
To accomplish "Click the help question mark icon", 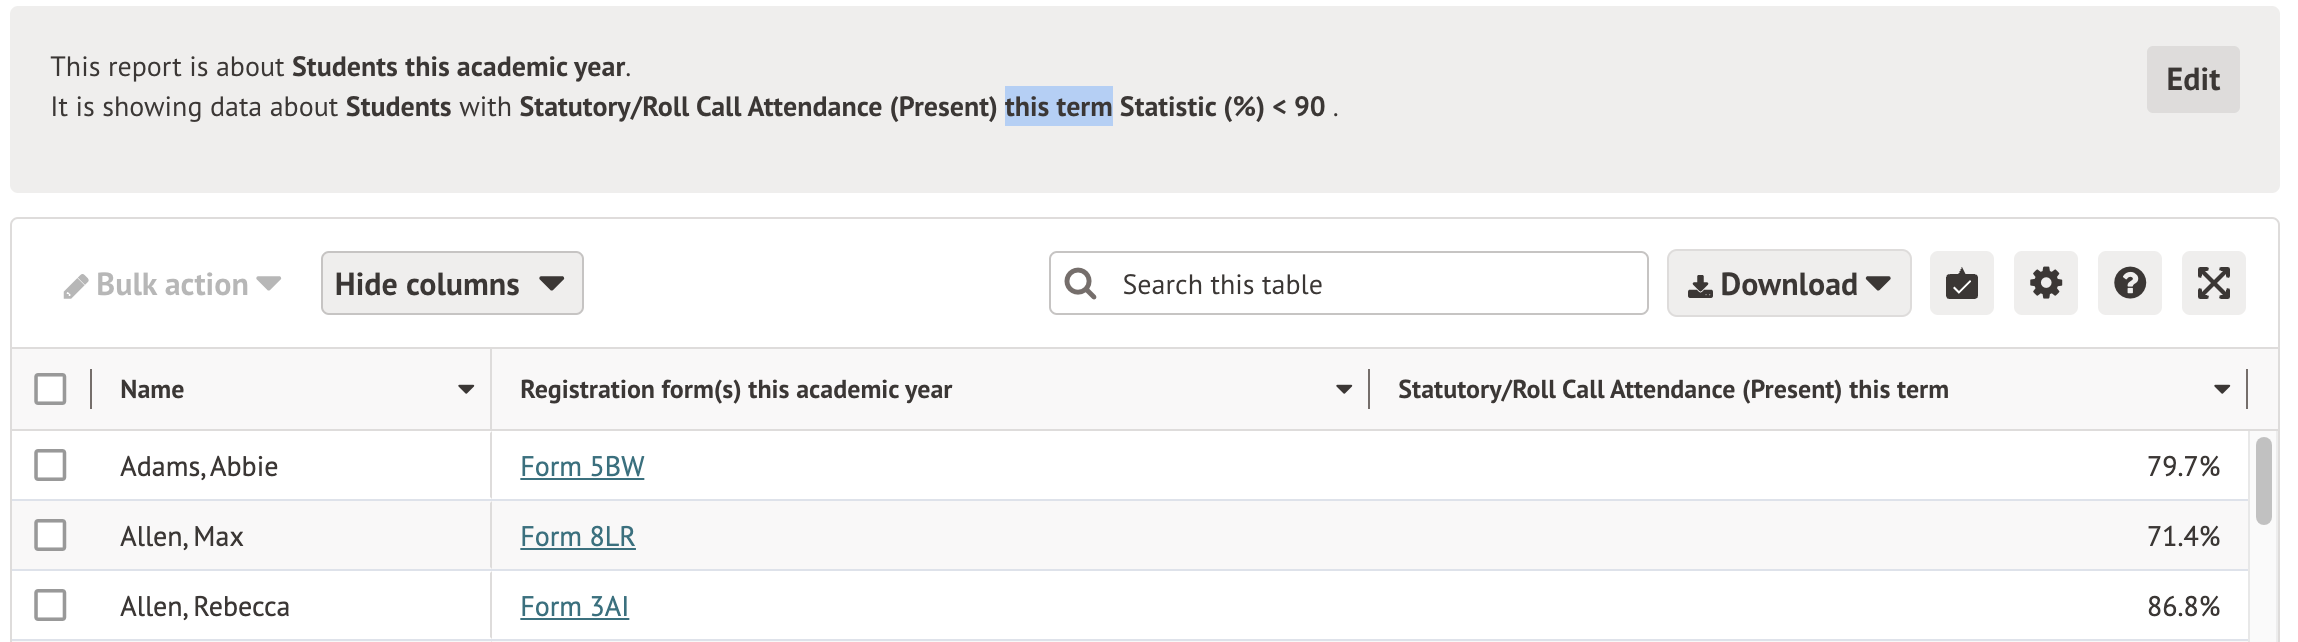I will pos(2129,284).
